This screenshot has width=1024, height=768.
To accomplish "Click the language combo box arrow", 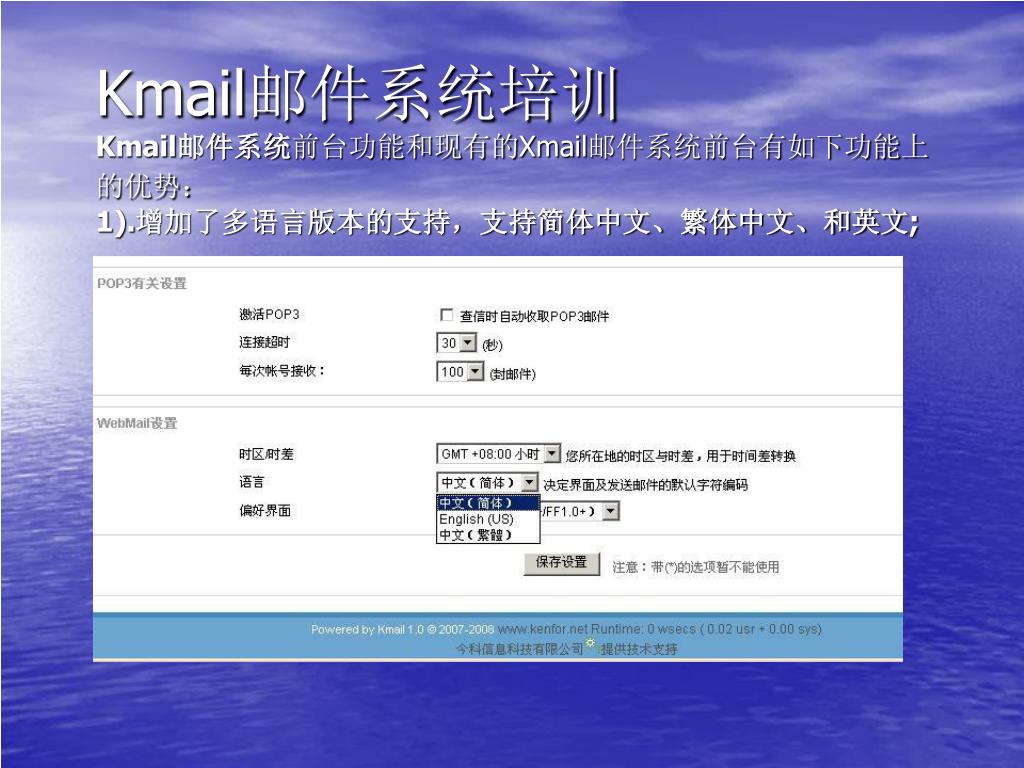I will pyautogui.click(x=530, y=483).
